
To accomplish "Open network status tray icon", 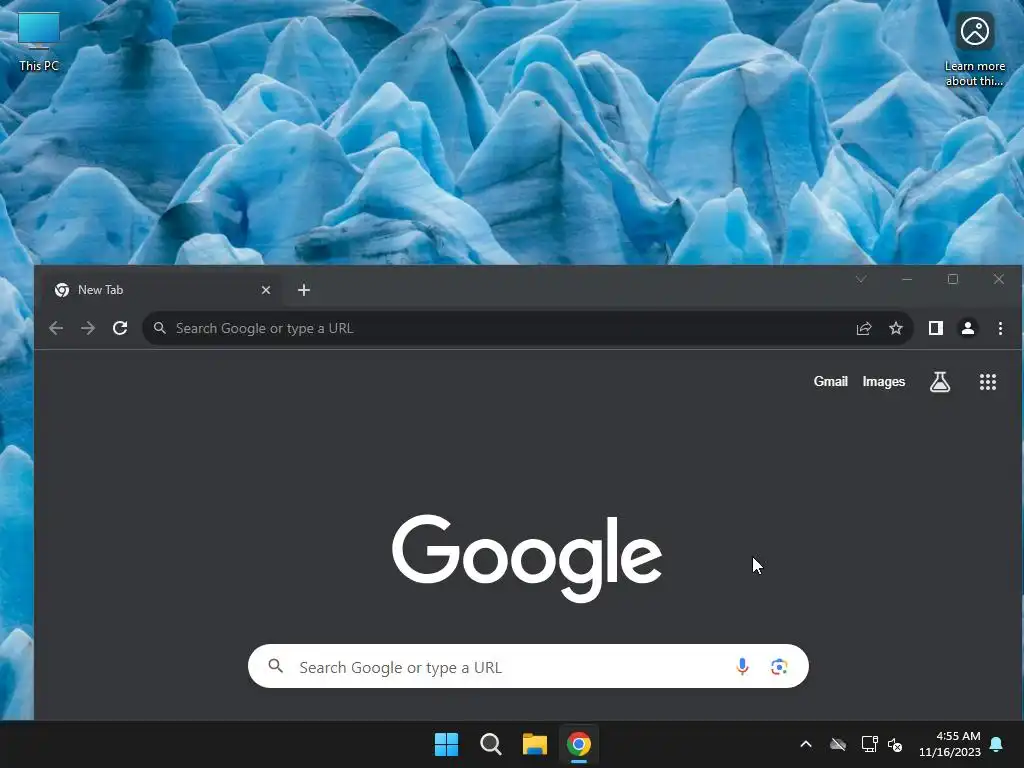I will coord(869,744).
